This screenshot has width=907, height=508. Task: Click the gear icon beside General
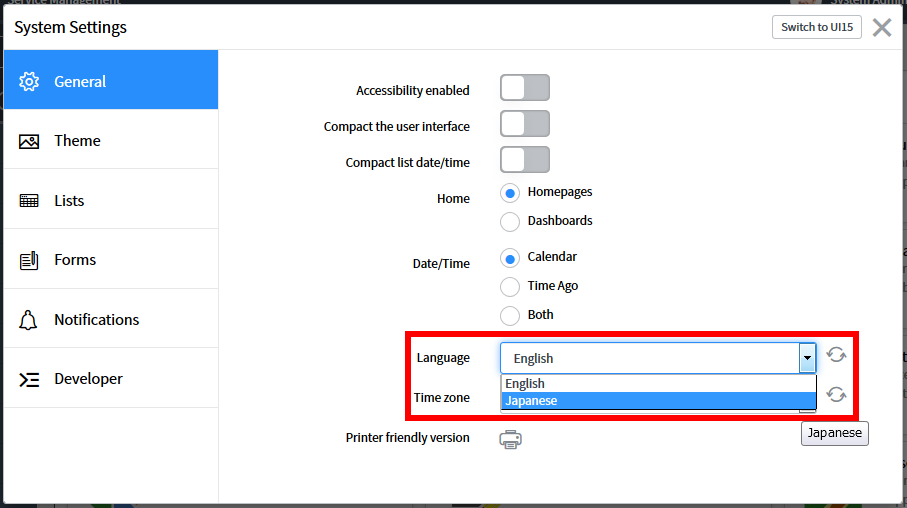[29, 82]
